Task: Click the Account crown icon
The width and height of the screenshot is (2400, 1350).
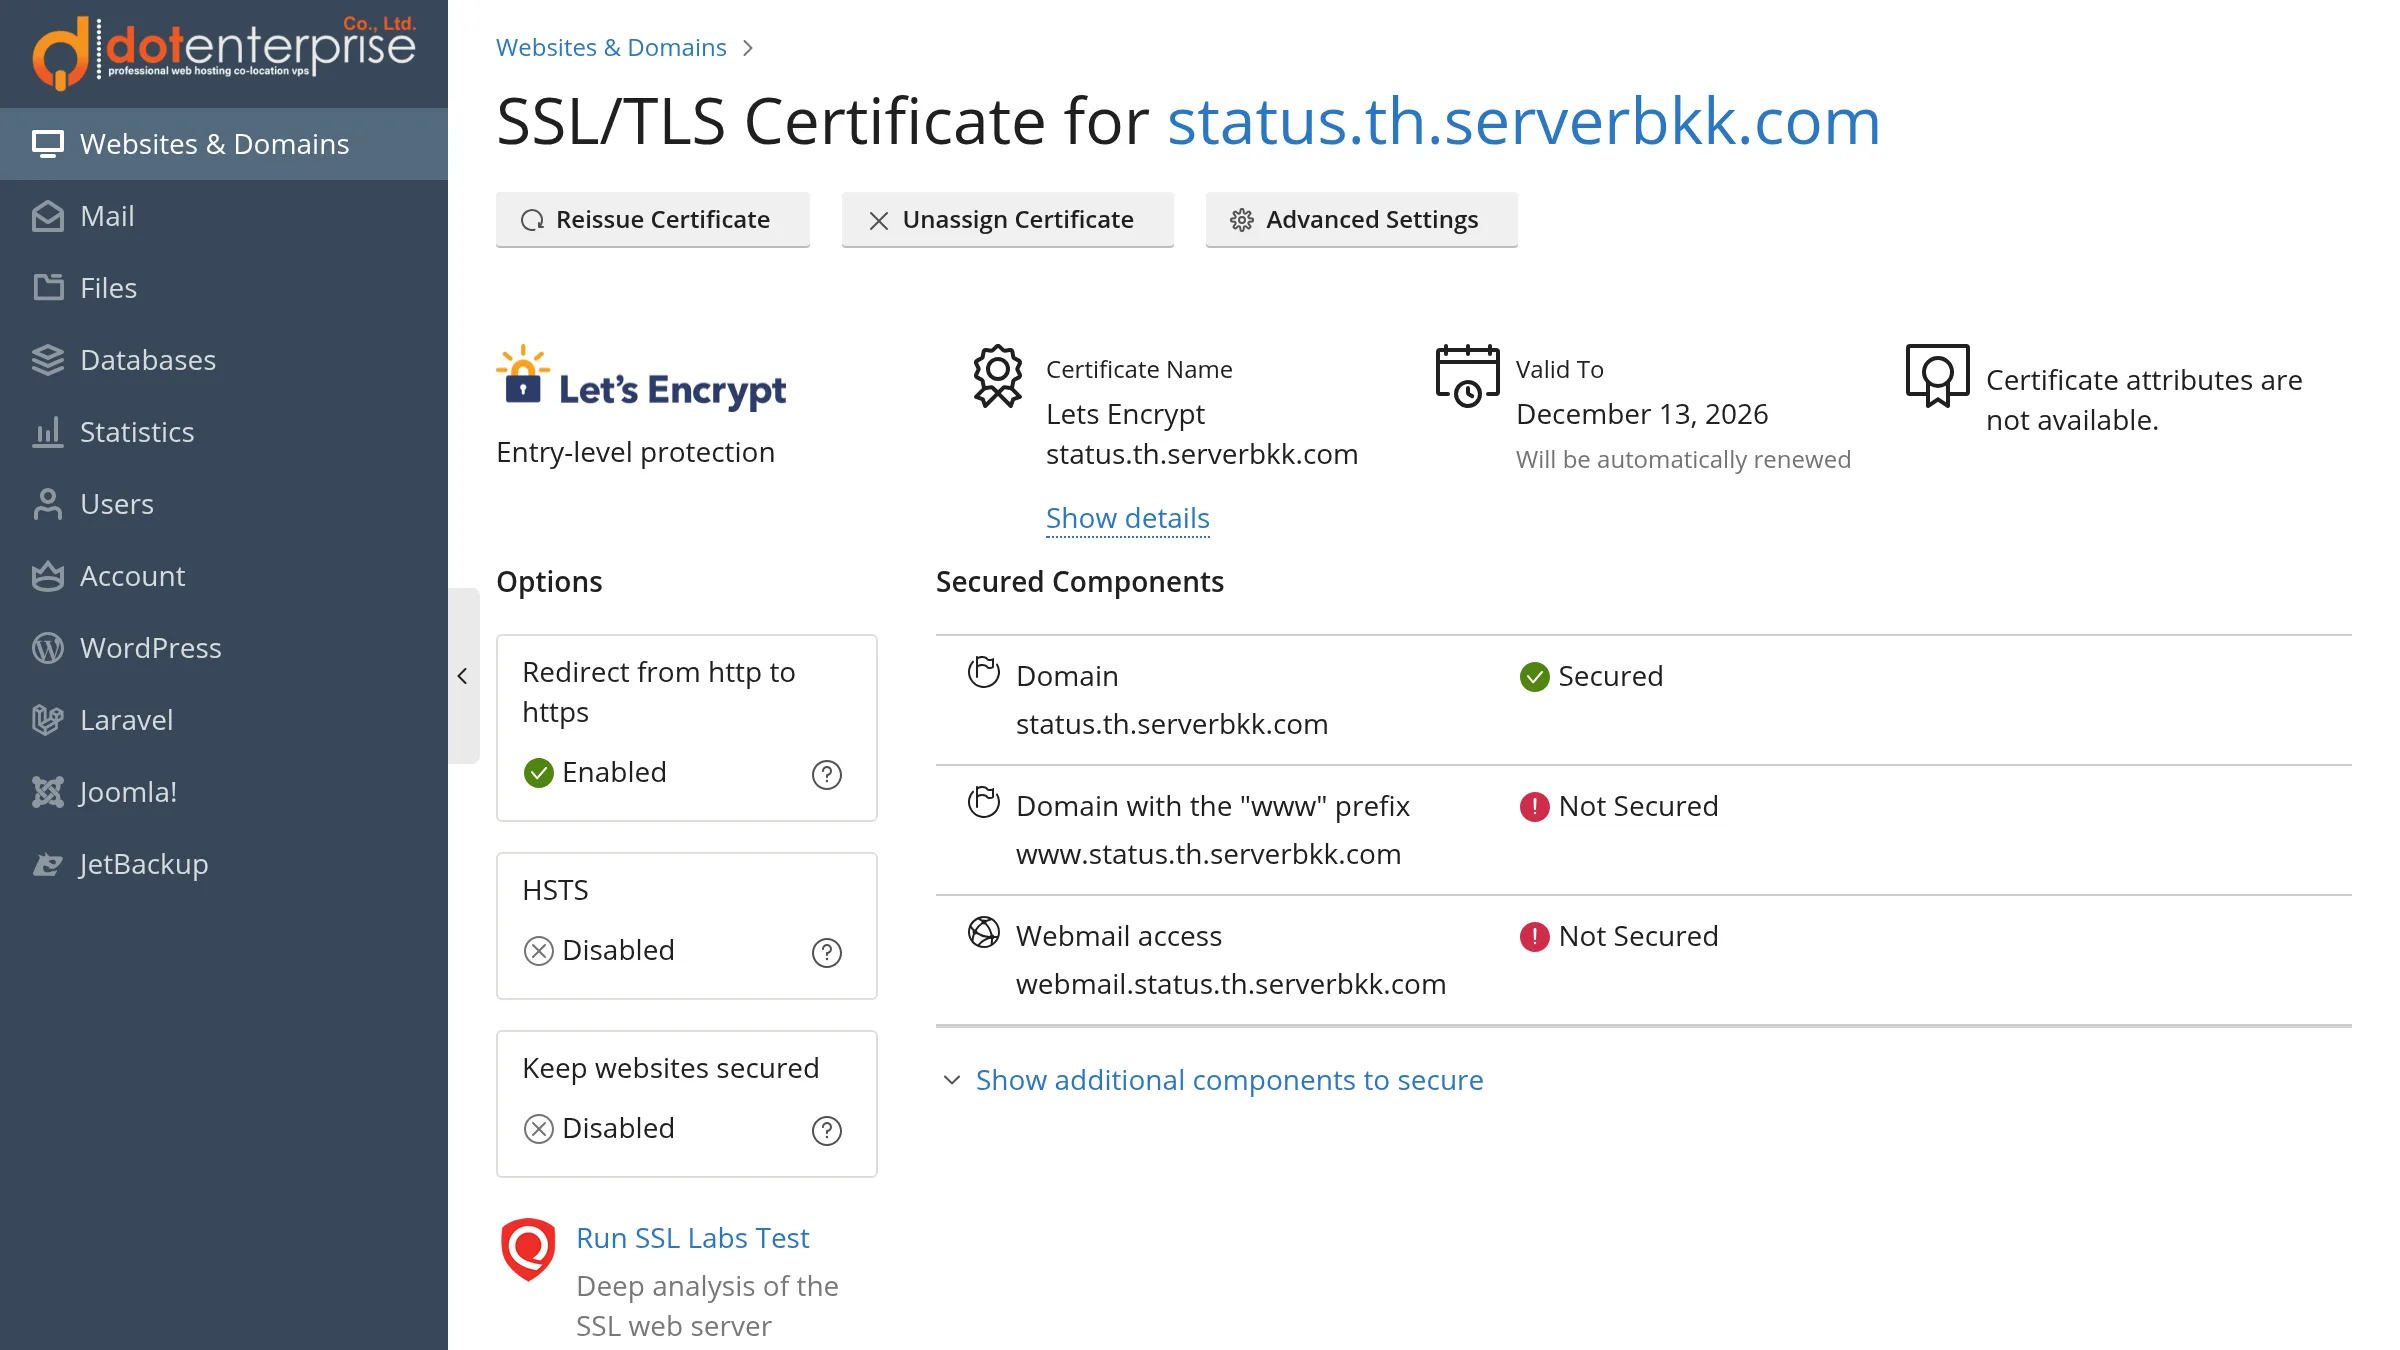Action: point(47,576)
